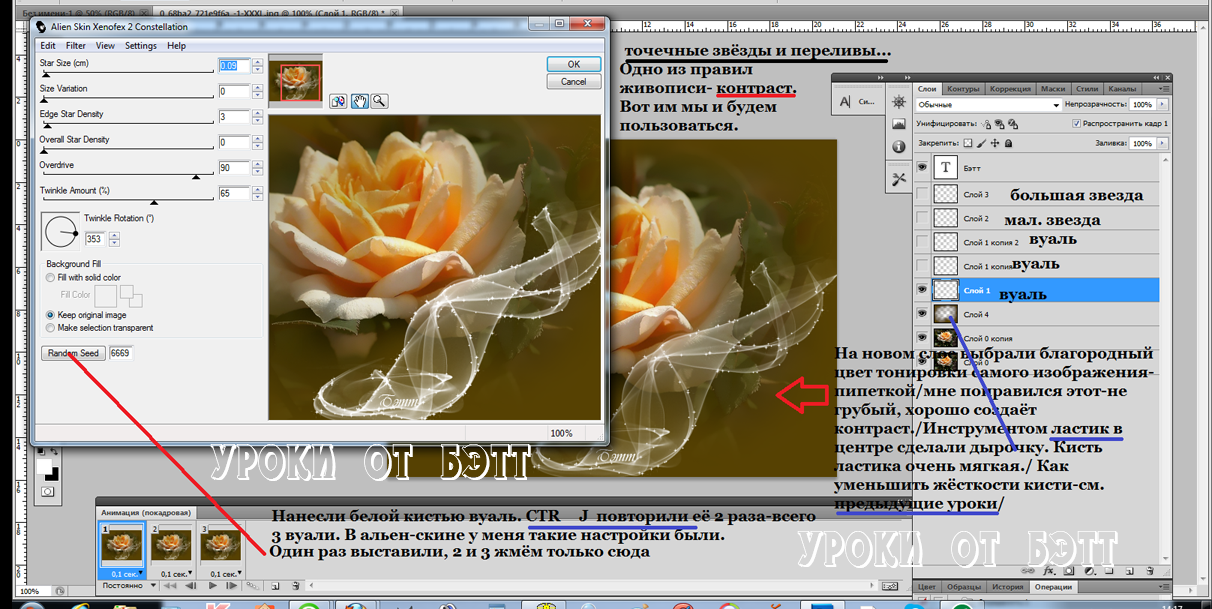
Task: Go to previous animation frame
Action: [x=191, y=586]
